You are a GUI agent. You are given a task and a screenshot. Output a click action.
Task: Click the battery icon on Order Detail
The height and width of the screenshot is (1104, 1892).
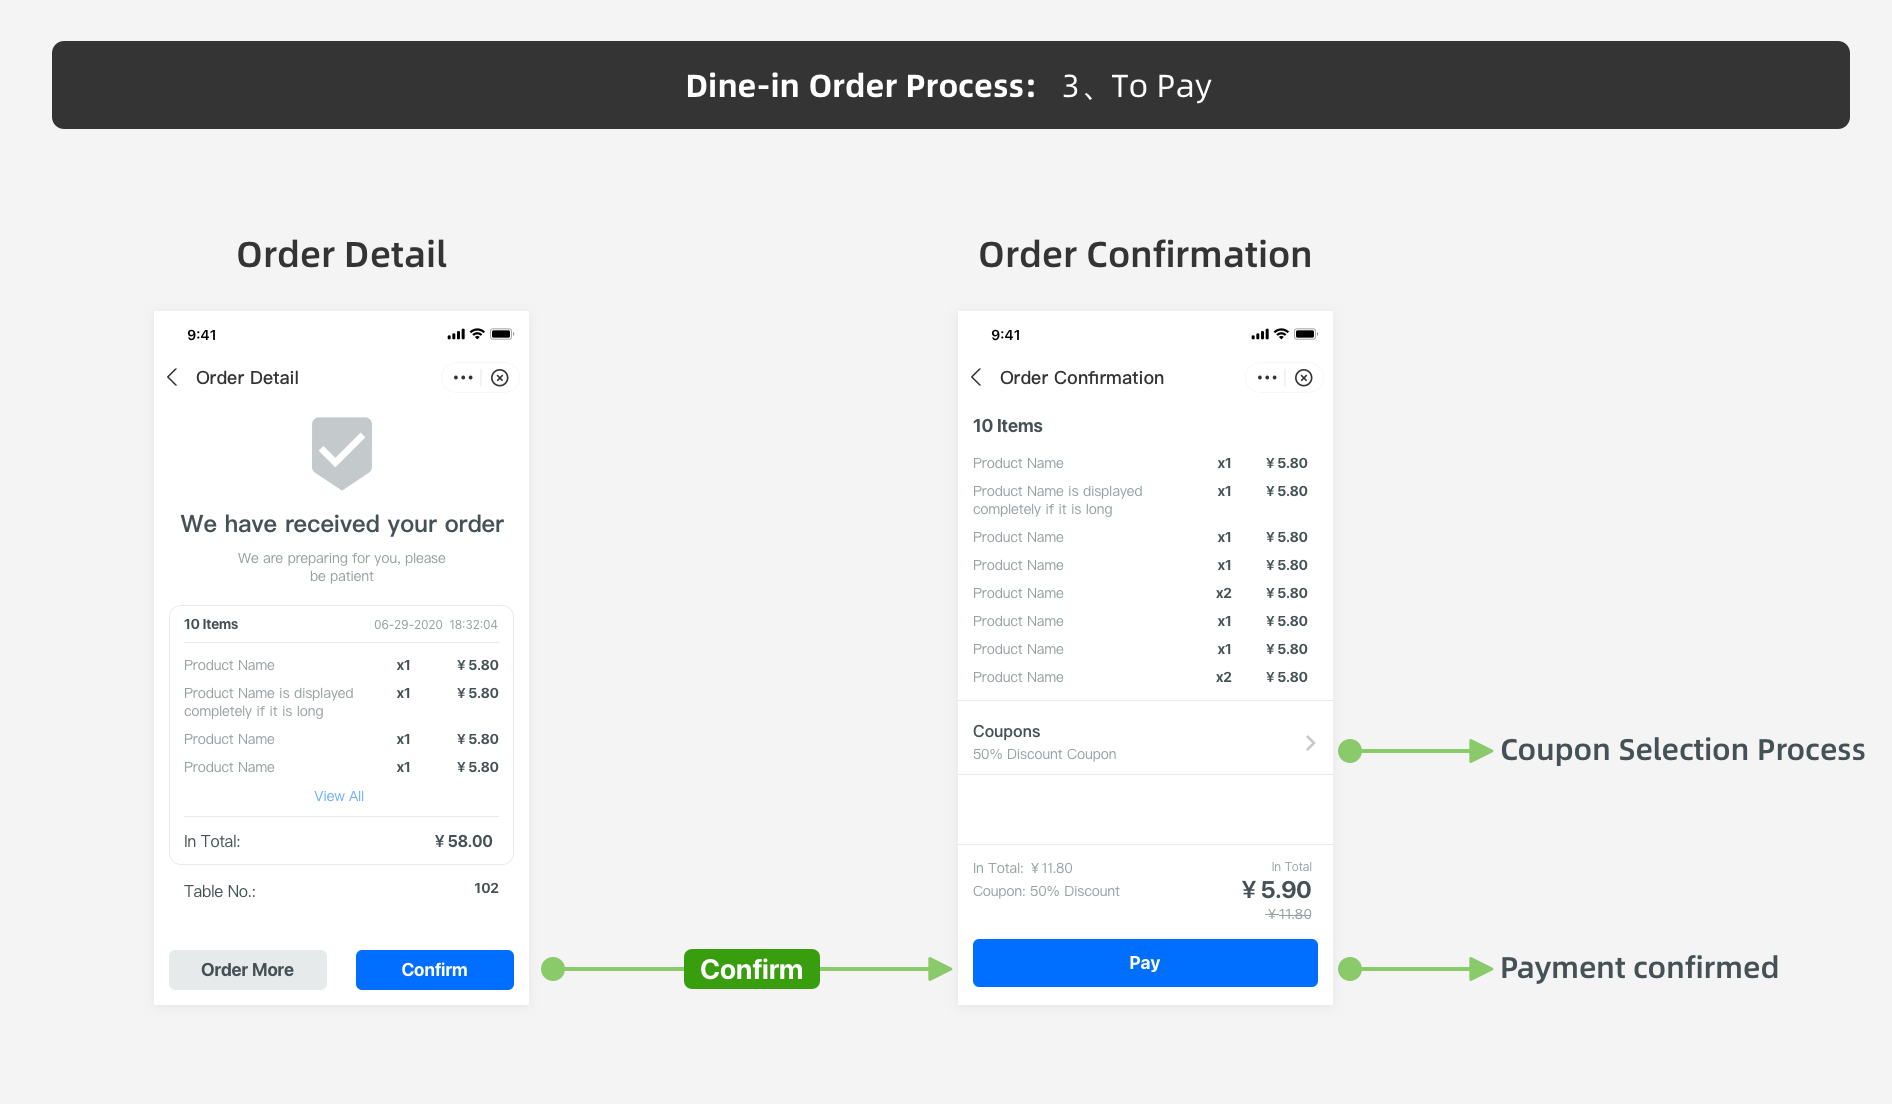pos(502,334)
